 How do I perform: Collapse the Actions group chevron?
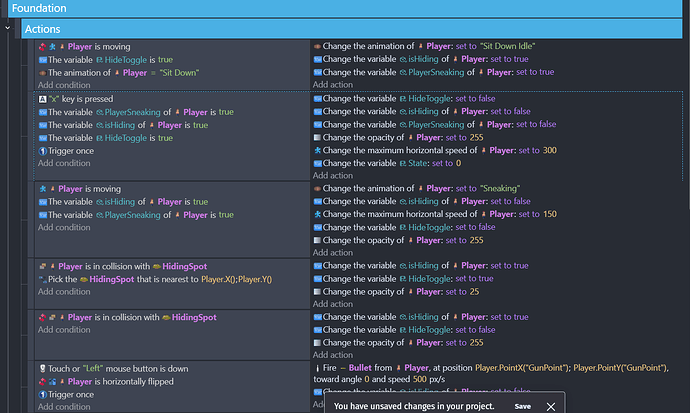click(x=7, y=28)
